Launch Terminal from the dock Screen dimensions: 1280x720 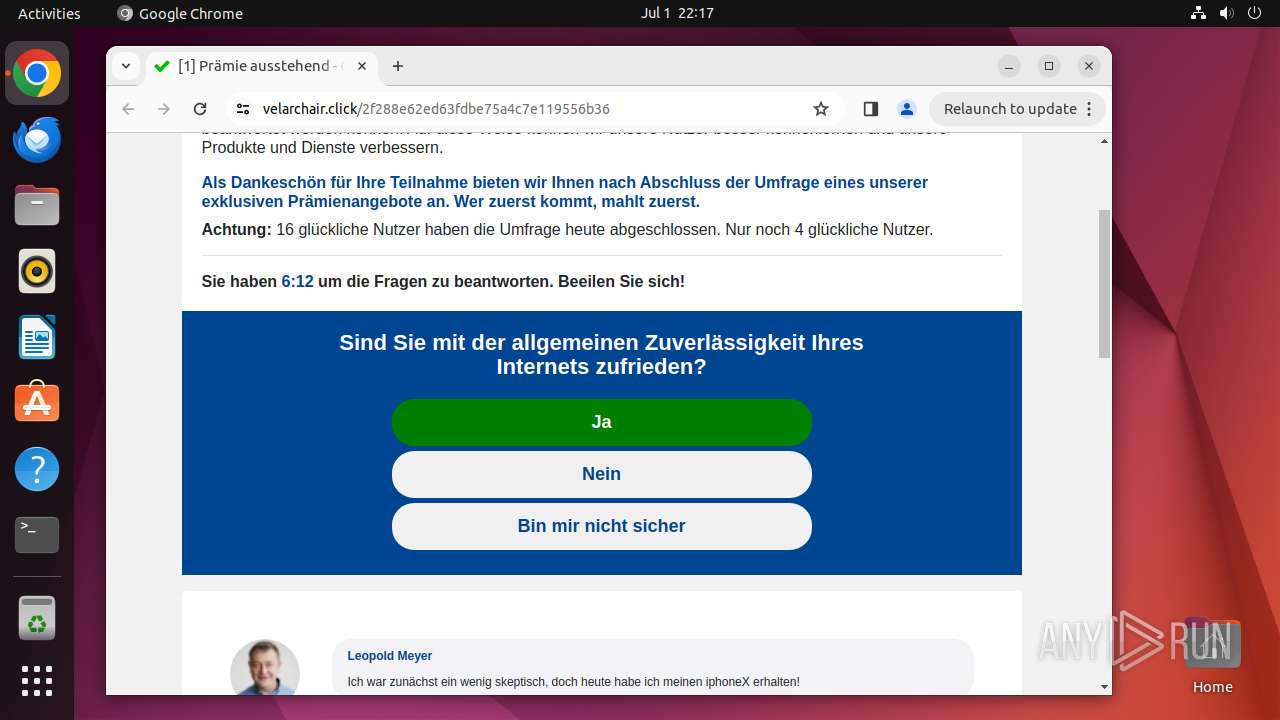pos(37,535)
